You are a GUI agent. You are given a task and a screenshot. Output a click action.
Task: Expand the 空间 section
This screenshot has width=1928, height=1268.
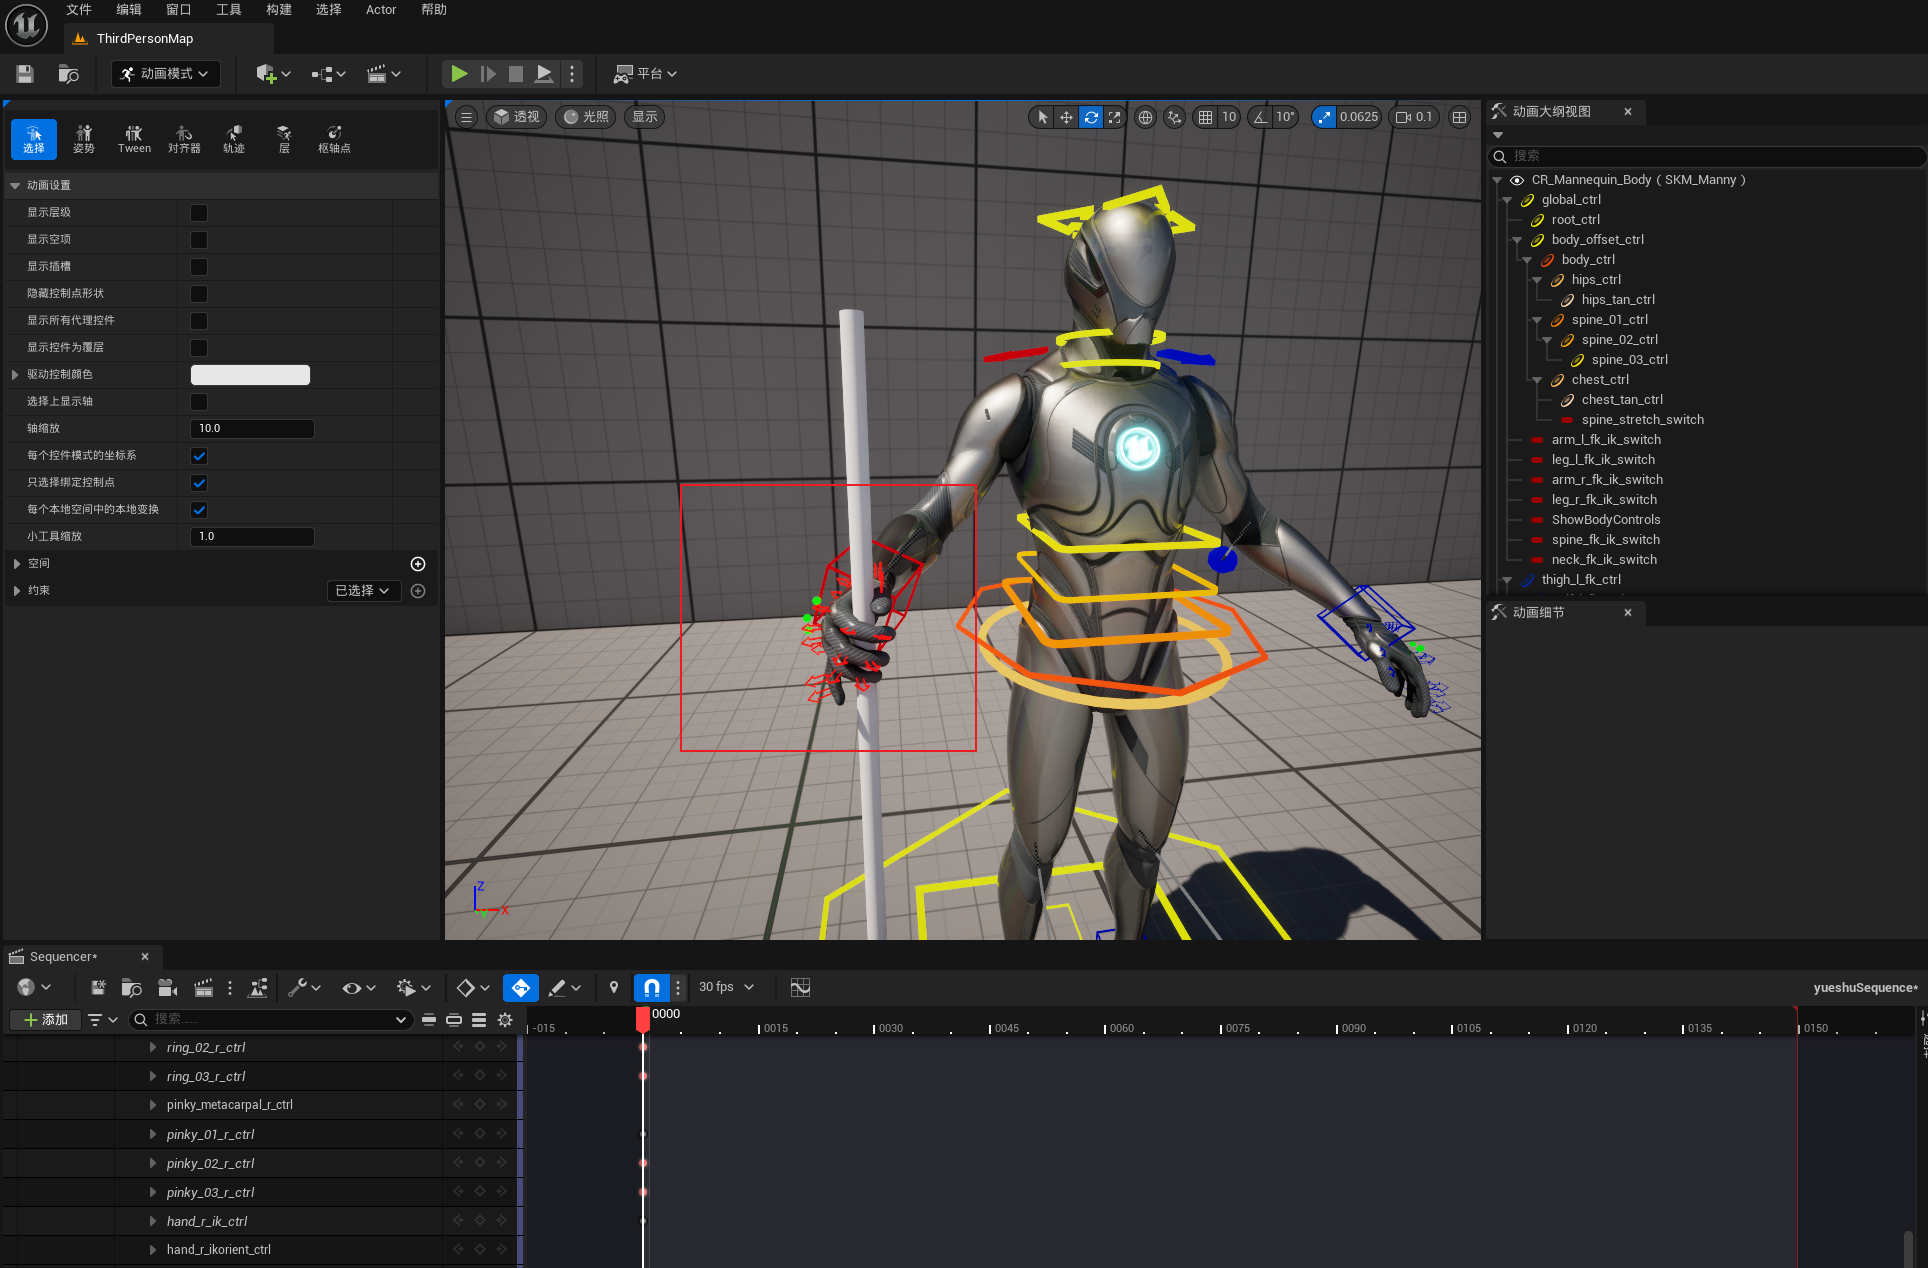tap(17, 563)
